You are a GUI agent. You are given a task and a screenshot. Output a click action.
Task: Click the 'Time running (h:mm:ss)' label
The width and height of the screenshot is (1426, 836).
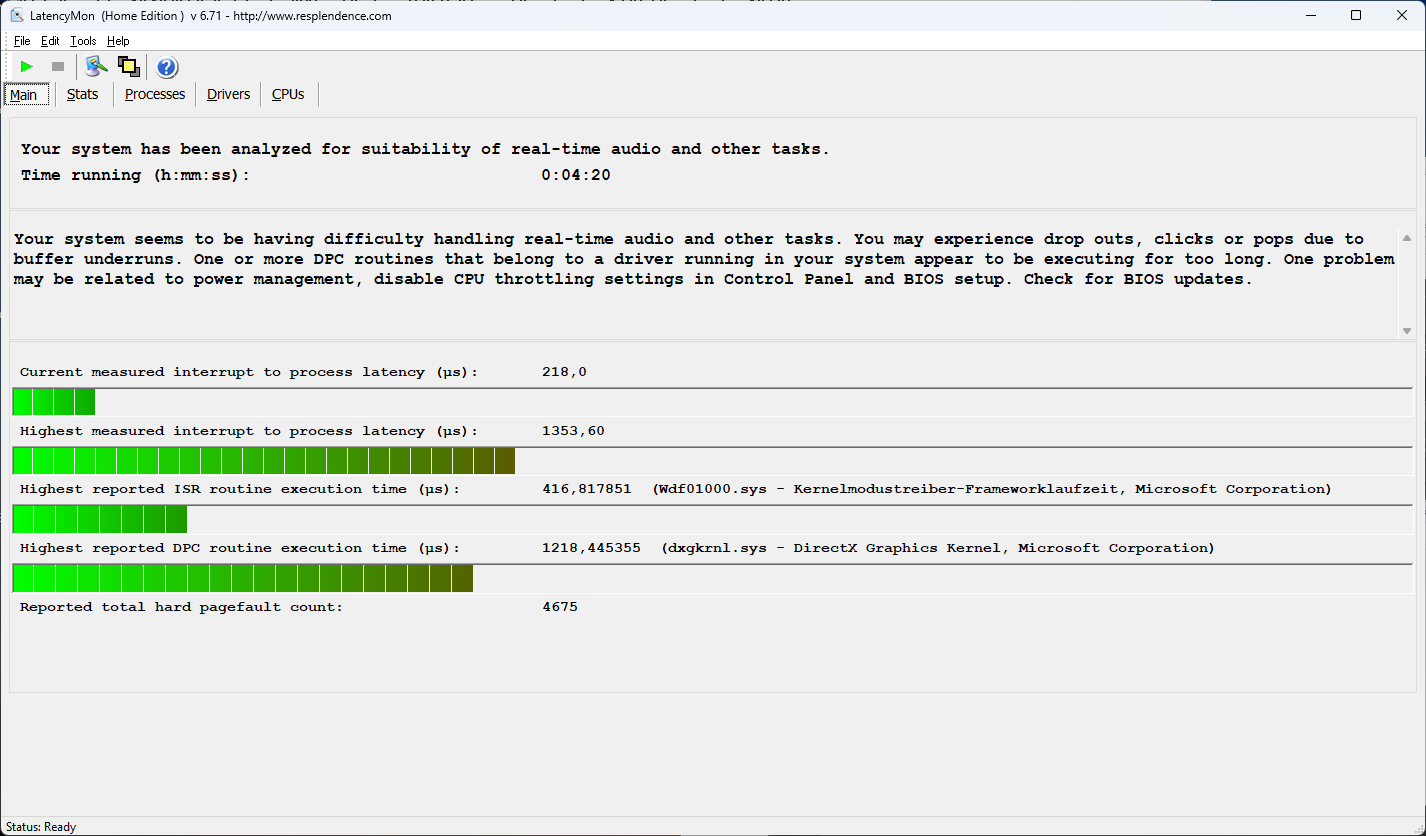[135, 175]
